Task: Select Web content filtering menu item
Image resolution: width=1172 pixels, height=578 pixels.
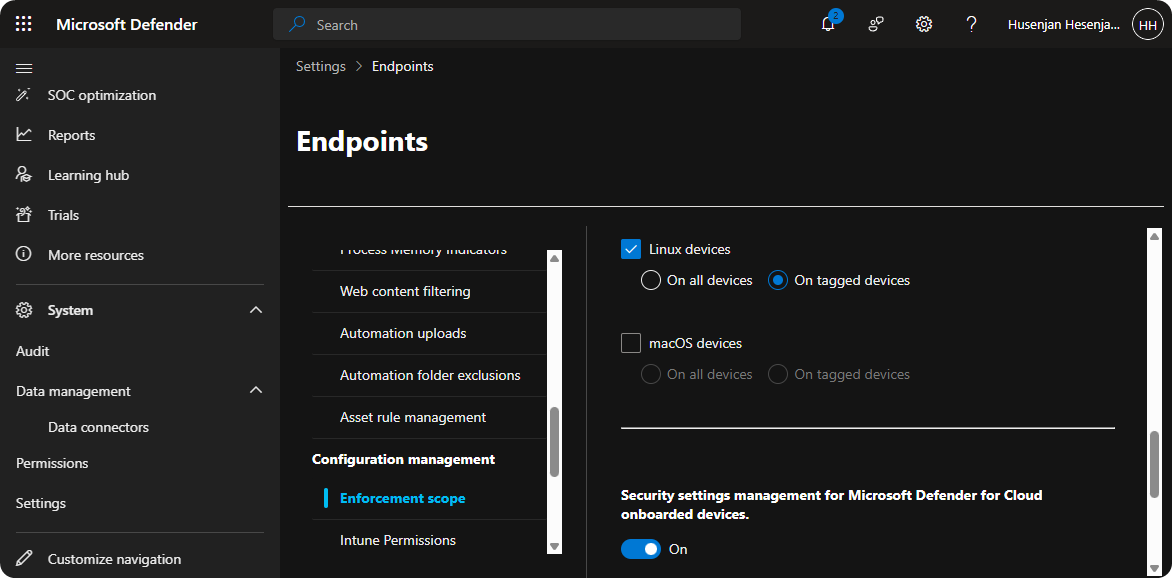Action: [405, 291]
